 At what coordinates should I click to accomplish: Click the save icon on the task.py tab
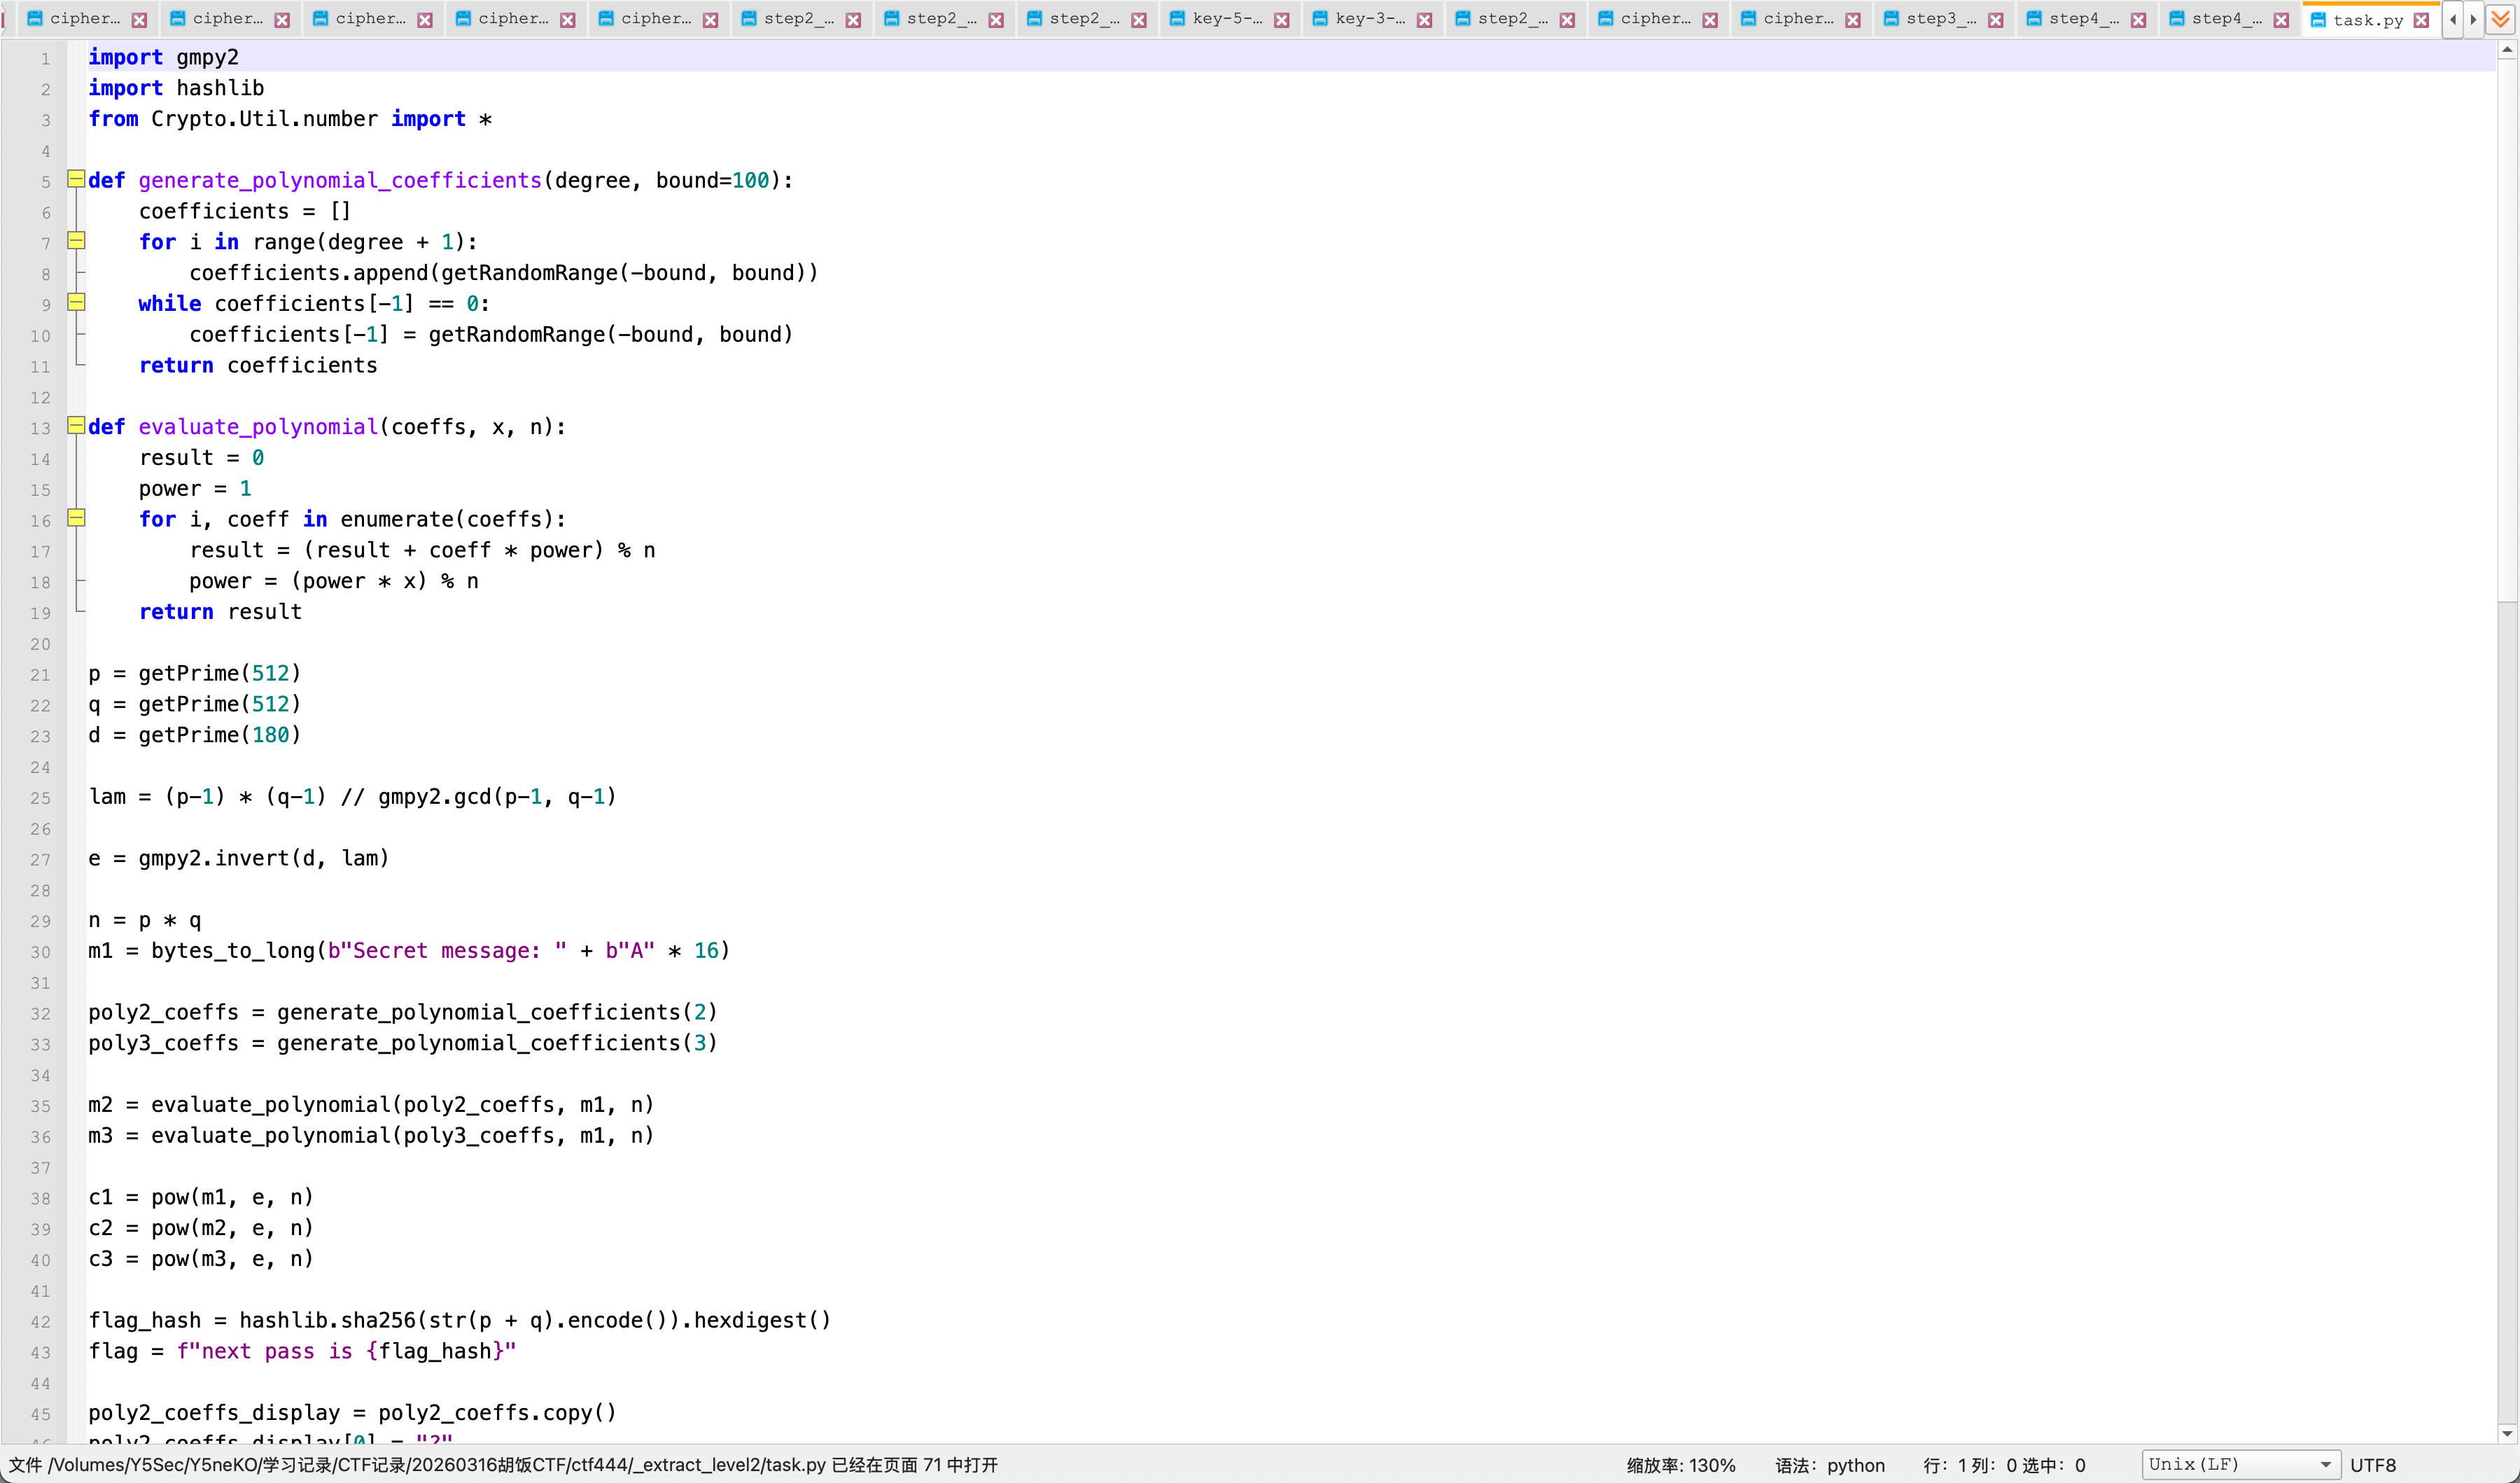(x=2318, y=20)
